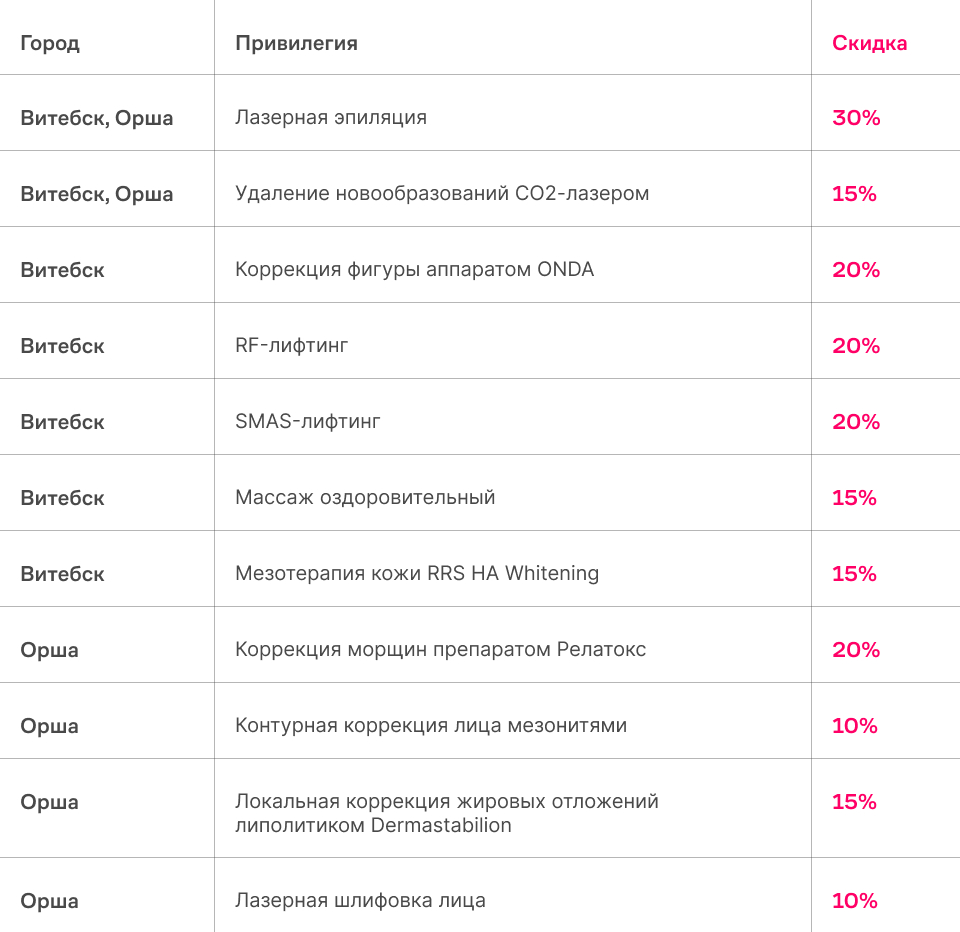
Task: Click "Коррекция фигуры аппаратом ONDA" cell
Action: pos(414,270)
